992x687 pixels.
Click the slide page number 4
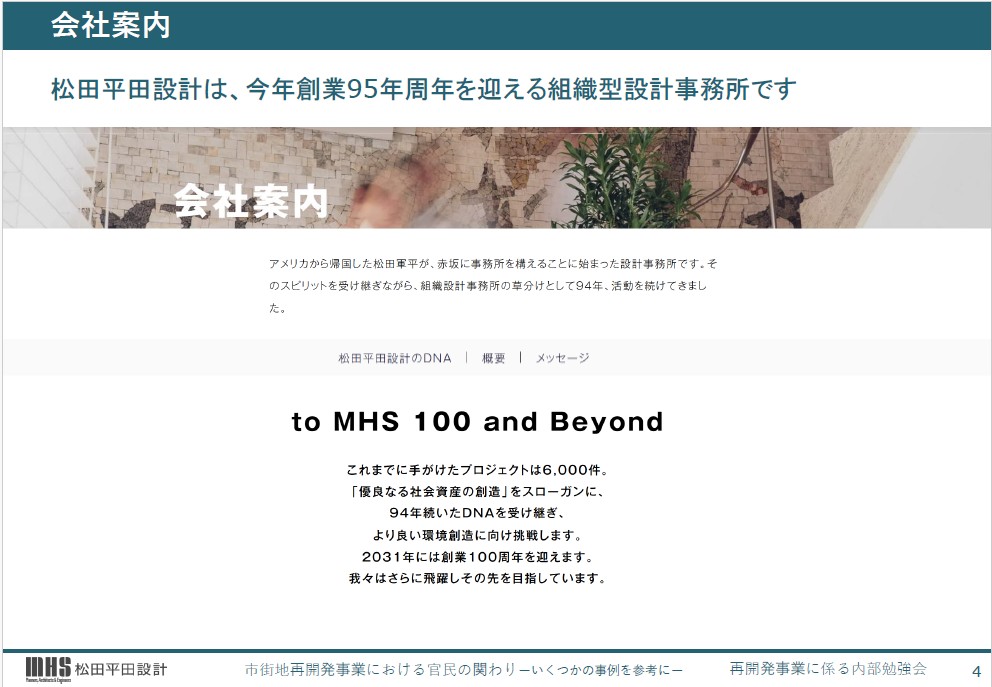[976, 671]
